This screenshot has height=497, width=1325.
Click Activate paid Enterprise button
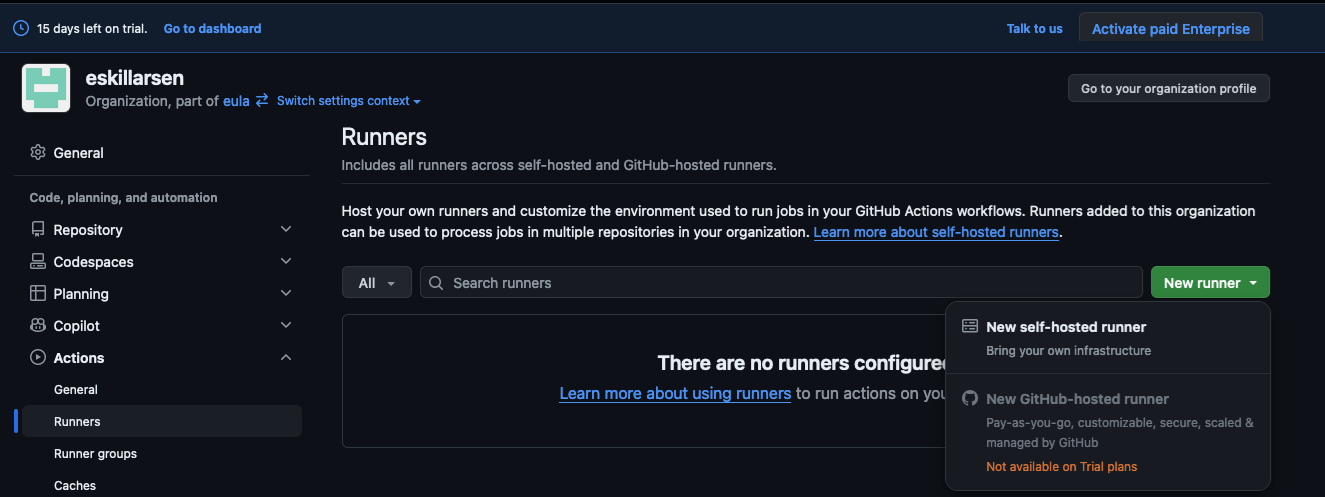[1171, 28]
